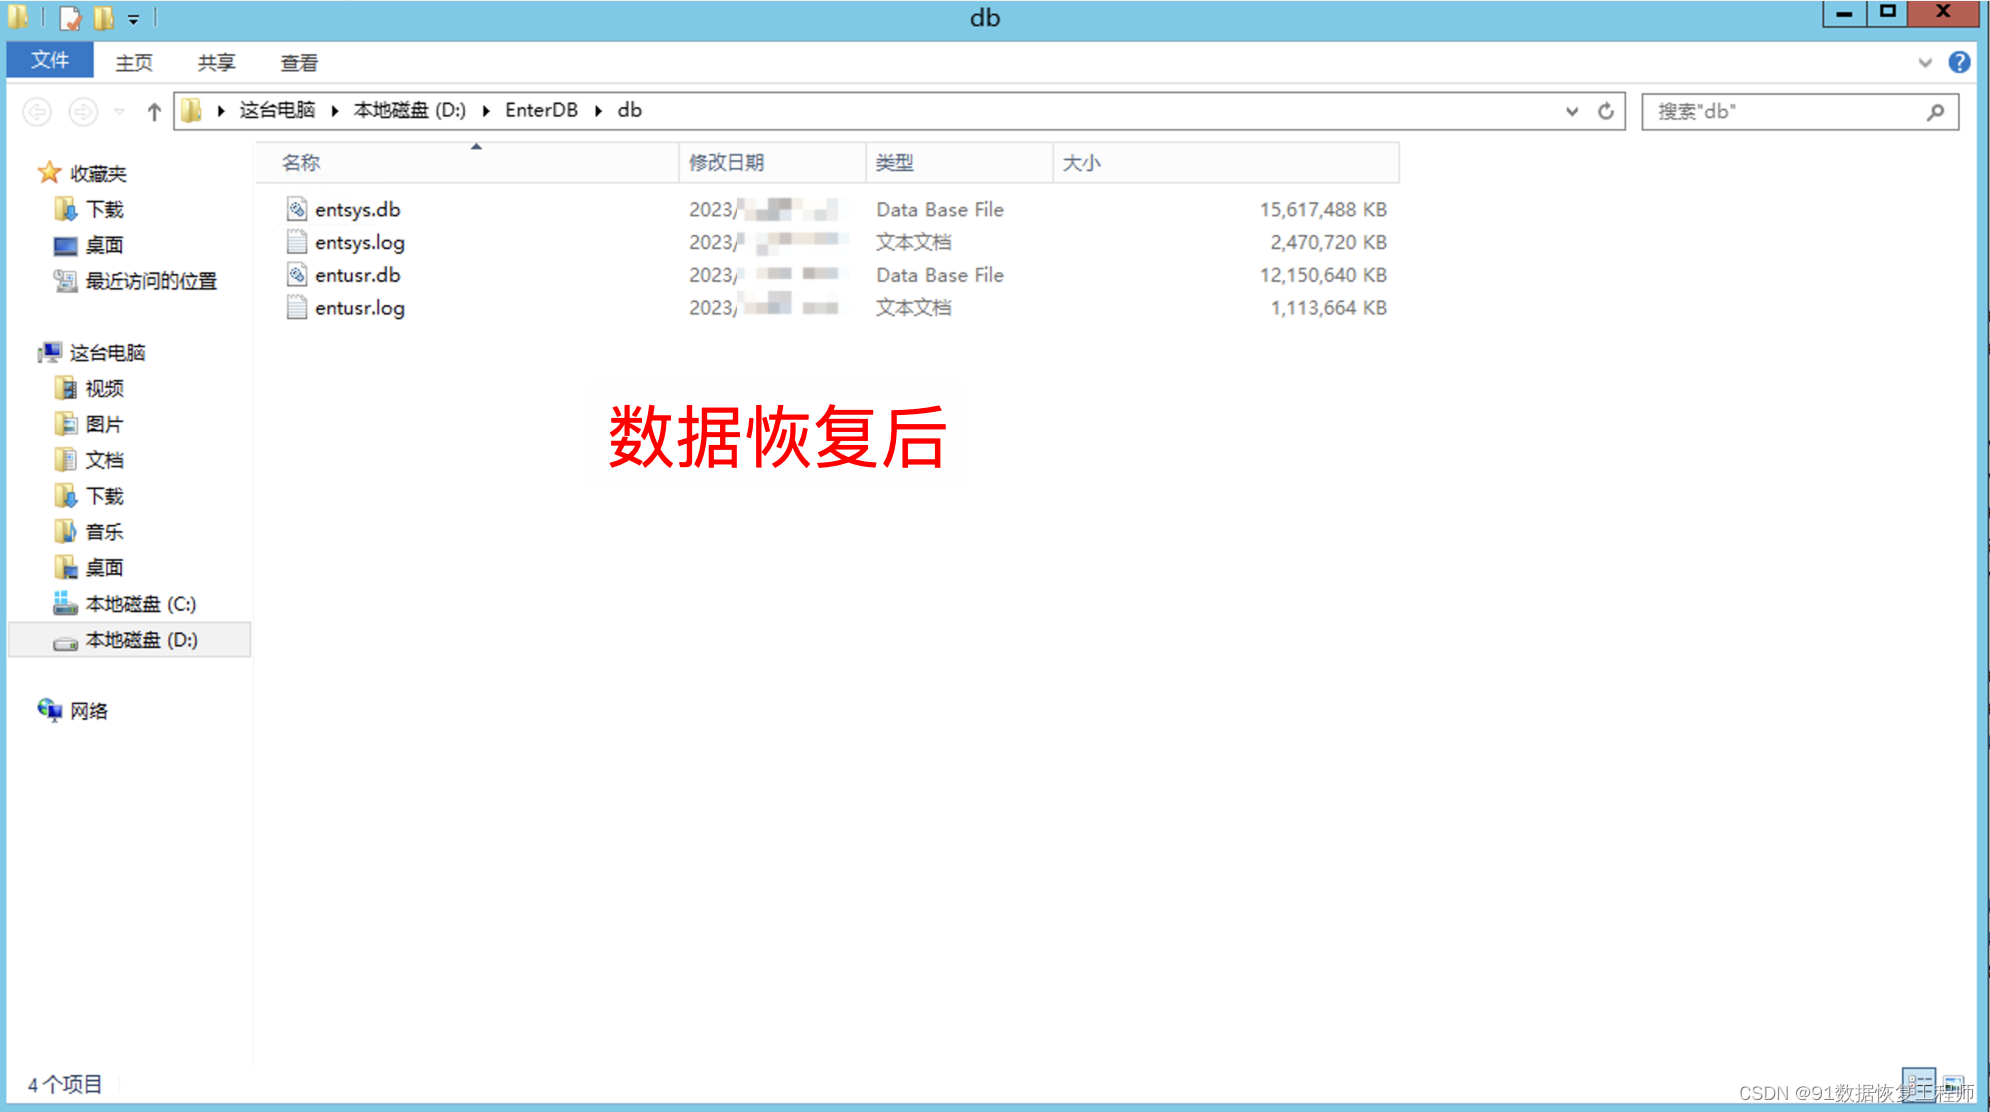This screenshot has height=1112, width=1990.
Task: Click the search magnifier icon
Action: click(x=1936, y=112)
